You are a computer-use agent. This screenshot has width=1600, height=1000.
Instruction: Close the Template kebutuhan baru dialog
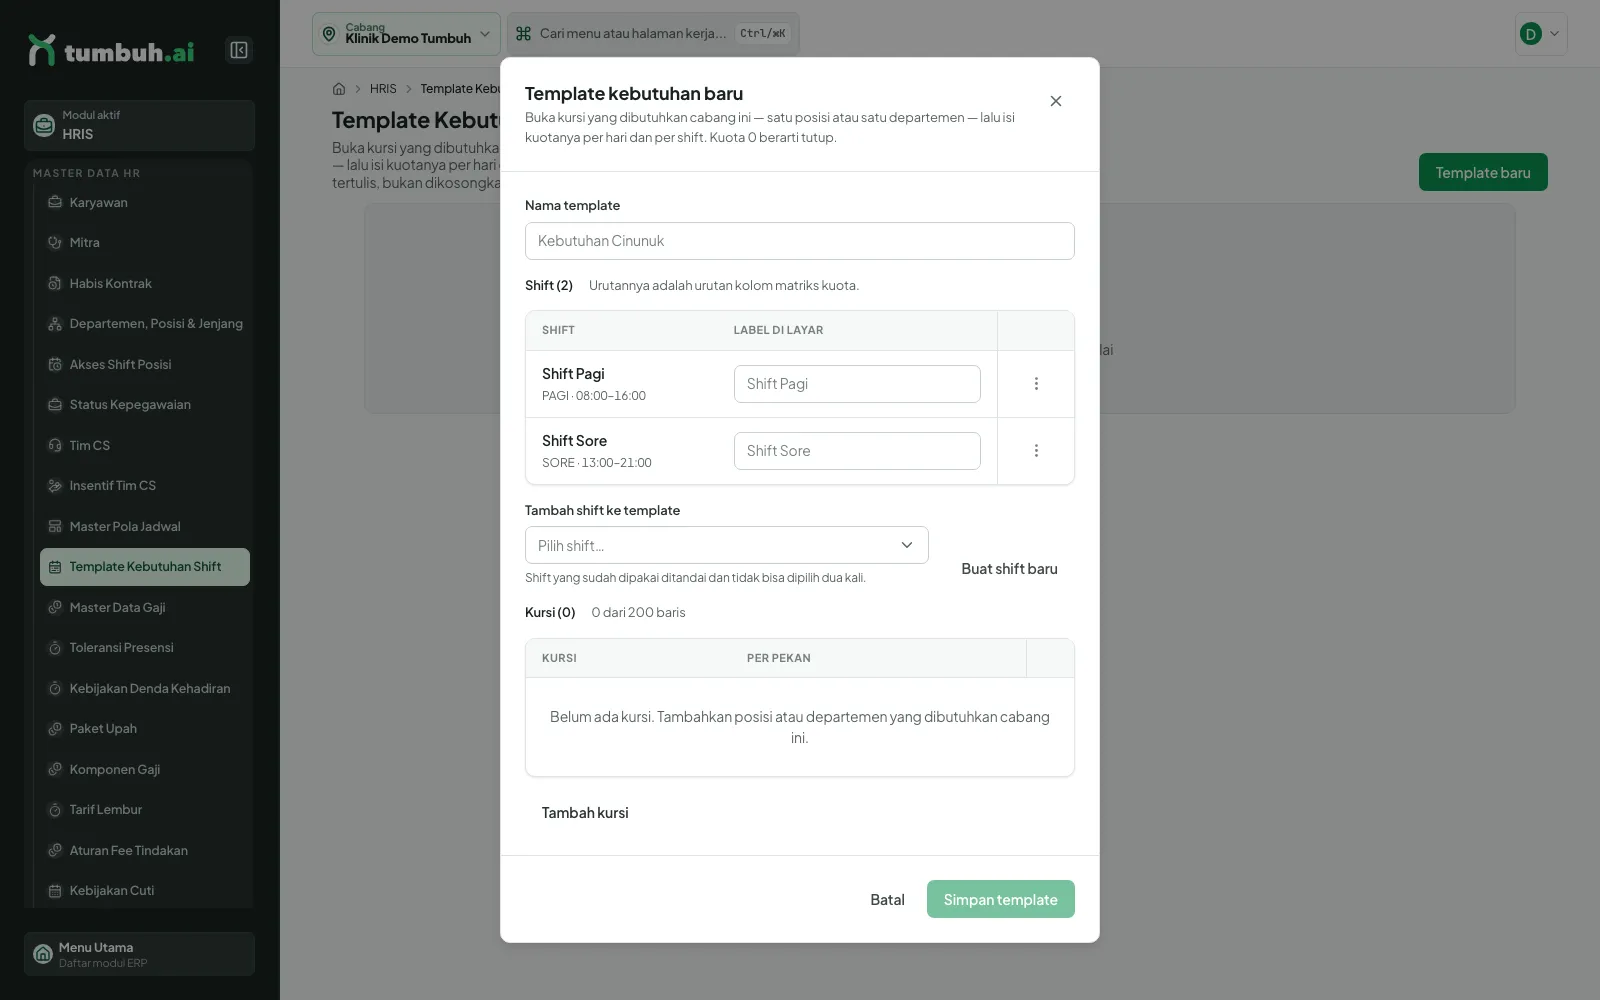(x=1056, y=101)
